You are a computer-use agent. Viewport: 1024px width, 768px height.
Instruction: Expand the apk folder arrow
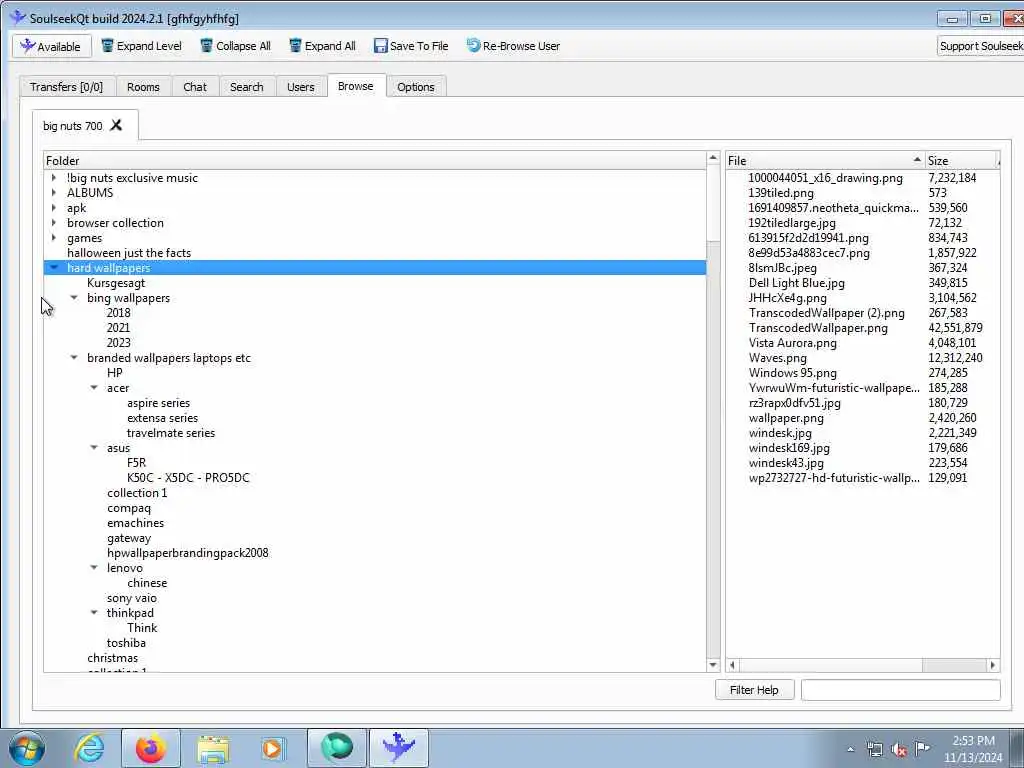click(x=54, y=208)
